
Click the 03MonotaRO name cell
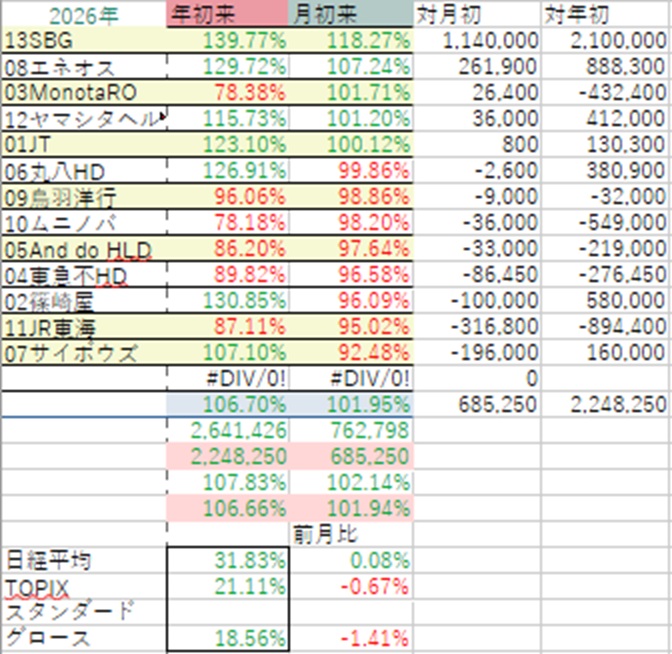(x=84, y=93)
